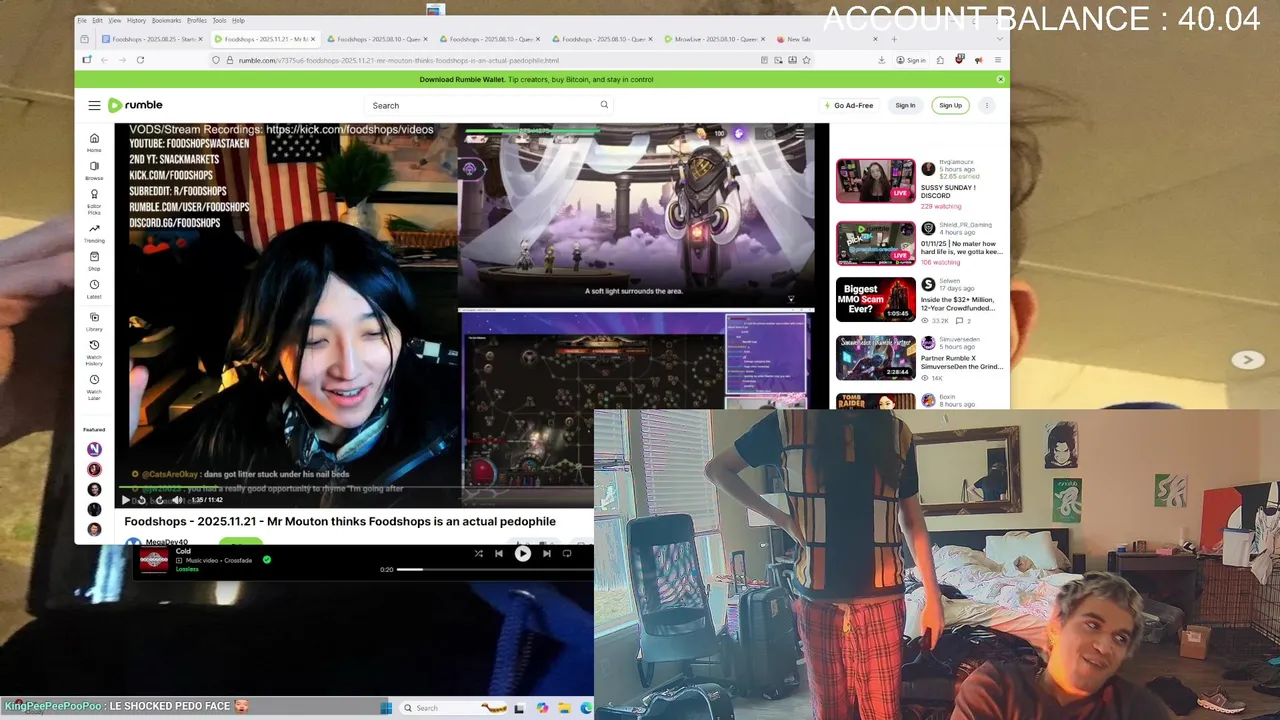Reload the current page
Screen dimensions: 1280x720
click(140, 60)
